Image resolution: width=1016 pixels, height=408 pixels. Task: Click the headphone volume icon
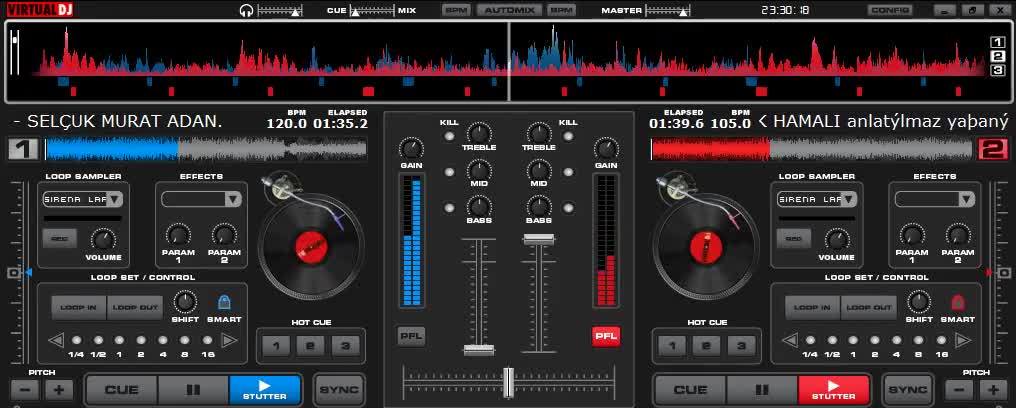coord(246,10)
